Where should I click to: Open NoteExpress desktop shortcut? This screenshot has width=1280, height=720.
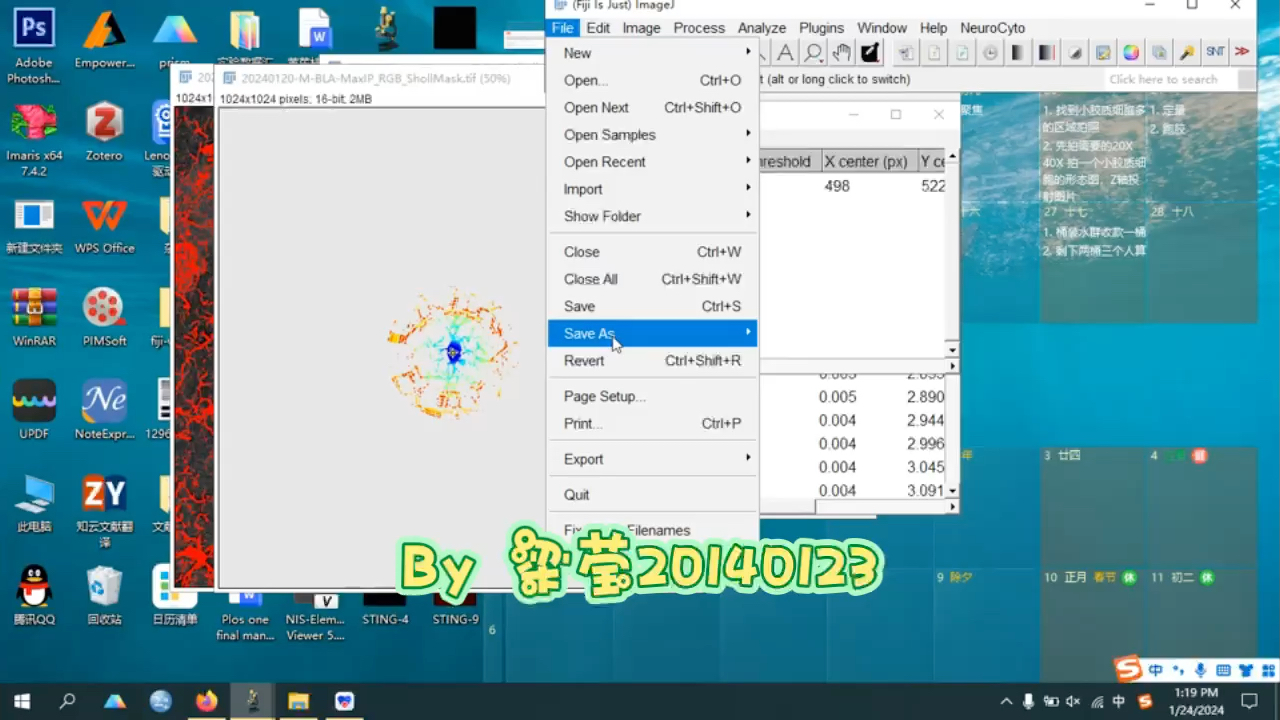point(104,410)
